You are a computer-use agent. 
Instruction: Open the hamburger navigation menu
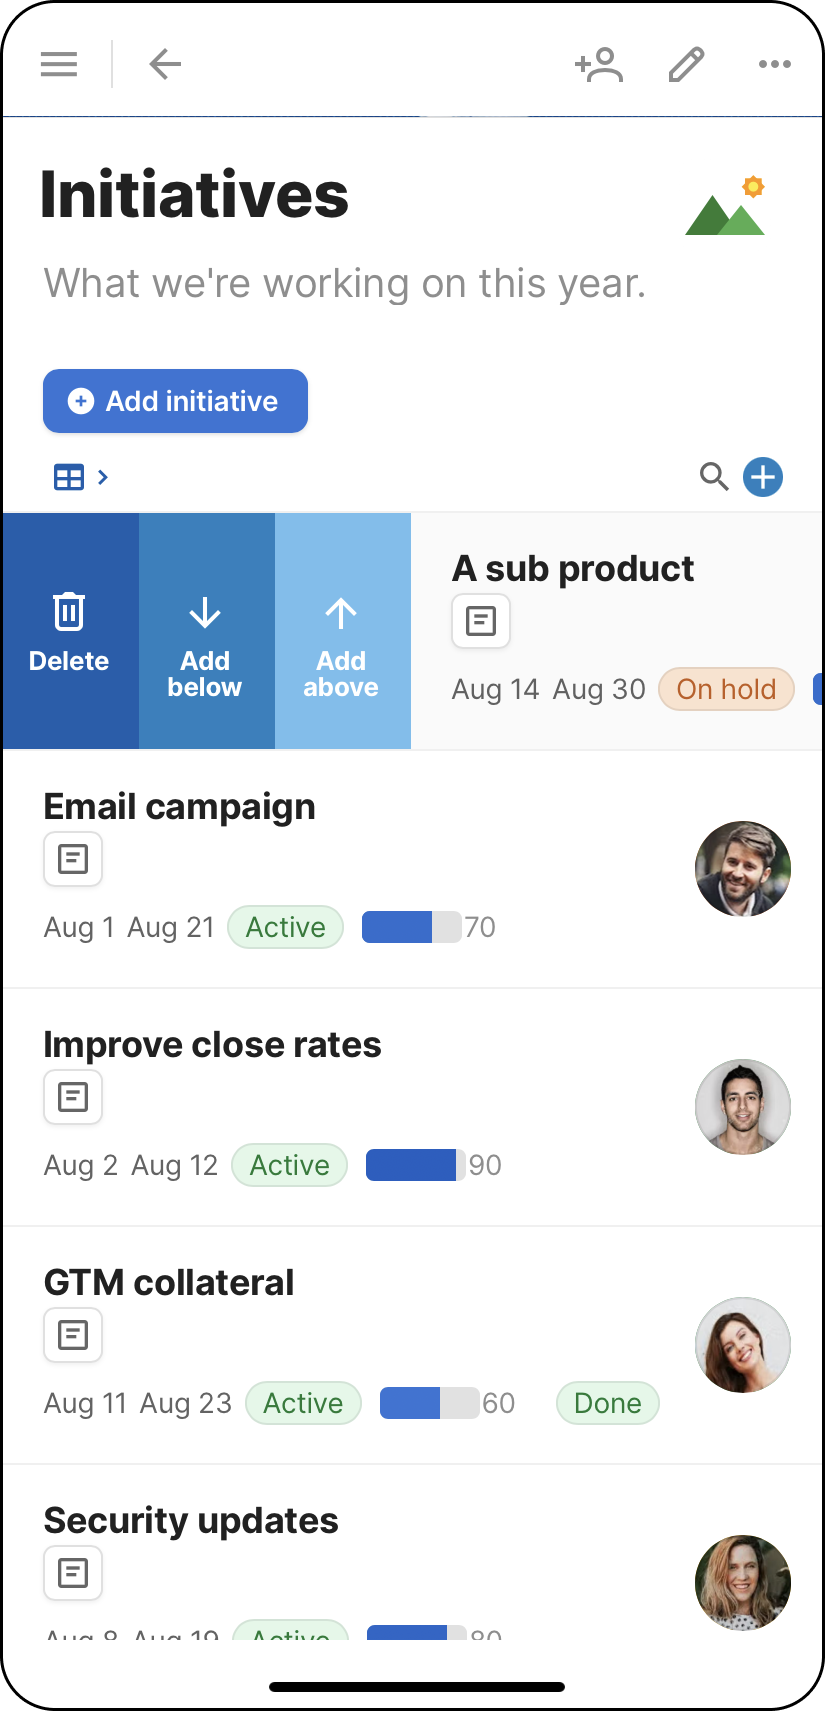58,63
